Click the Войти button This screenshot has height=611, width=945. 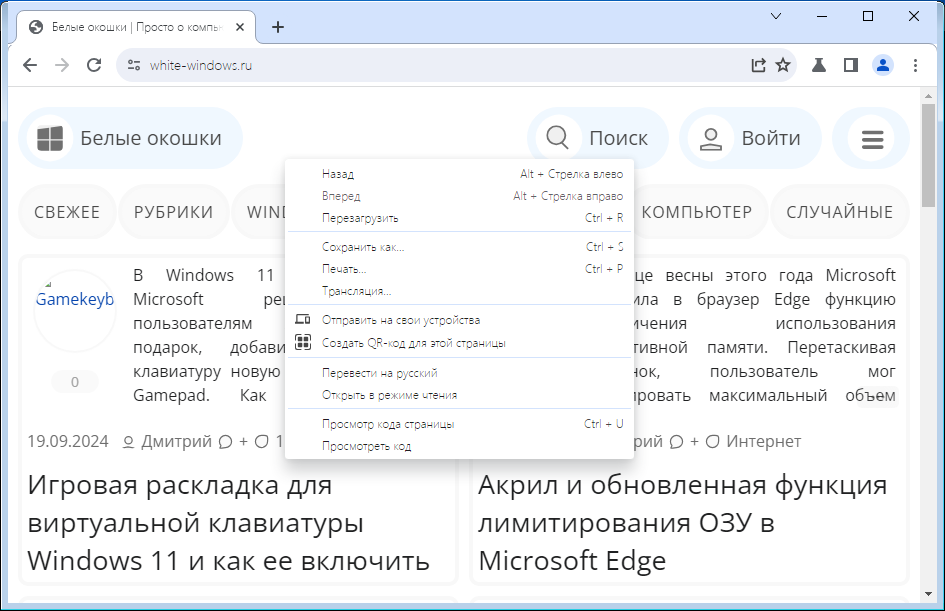750,138
